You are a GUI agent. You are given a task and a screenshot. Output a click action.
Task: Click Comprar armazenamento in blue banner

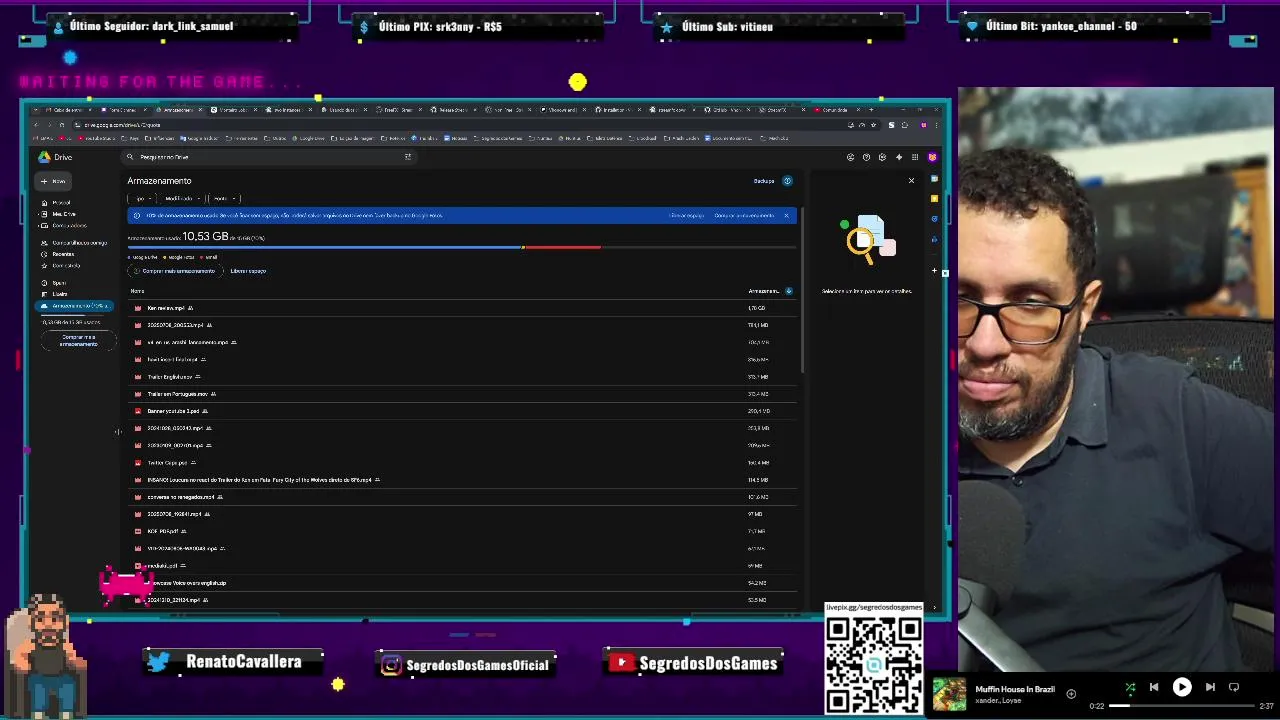pos(744,215)
